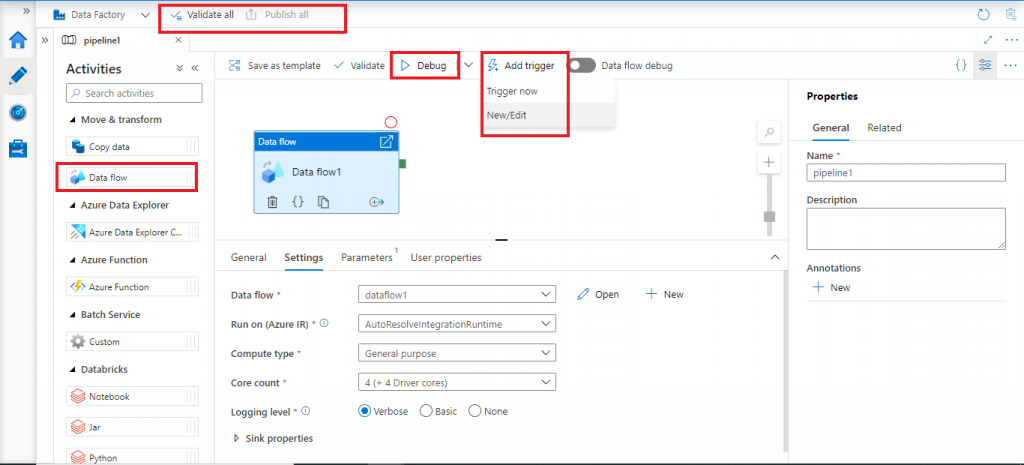Click the discard all trash icon
The width and height of the screenshot is (1024, 465).
[x=1012, y=15]
